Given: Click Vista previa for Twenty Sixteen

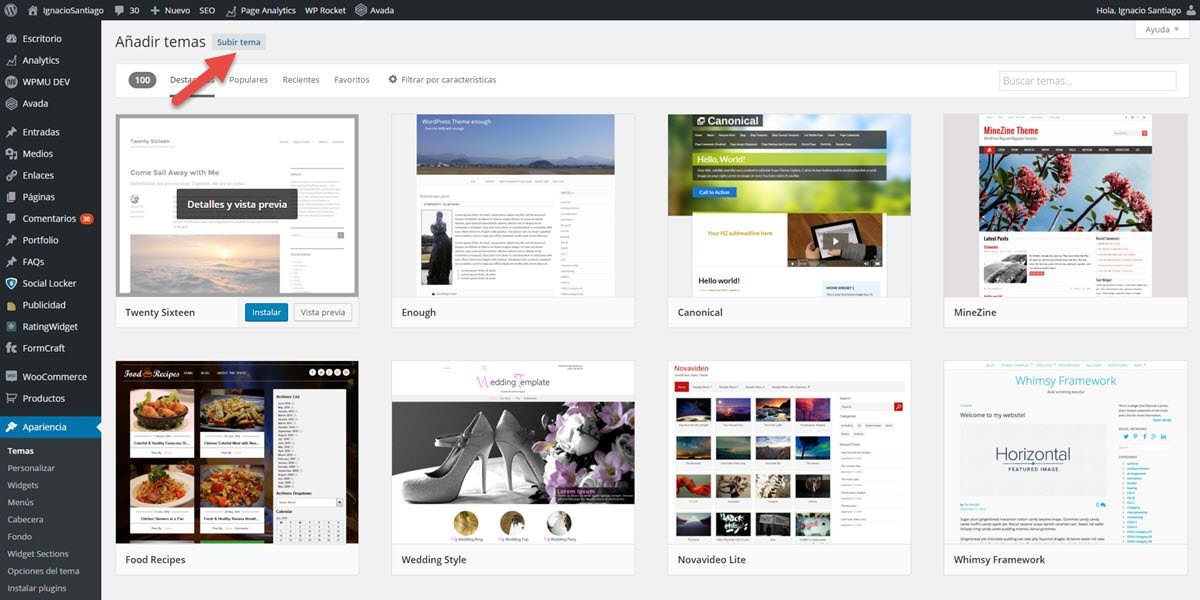Looking at the screenshot, I should (323, 312).
